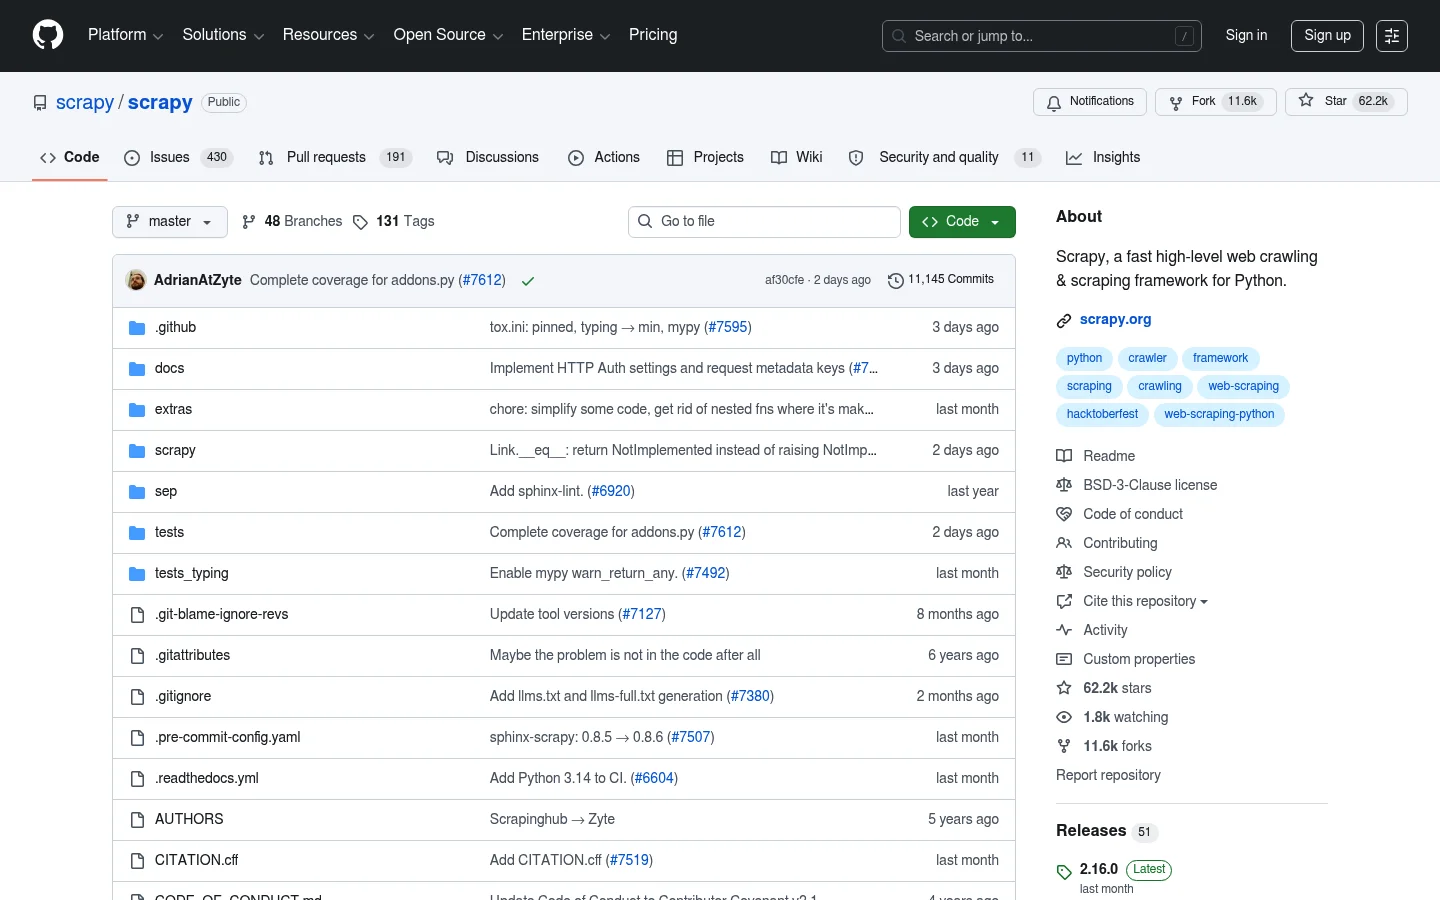Viewport: 1440px width, 900px height.
Task: Click AdrianAtZyte's avatar image
Action: 136,280
